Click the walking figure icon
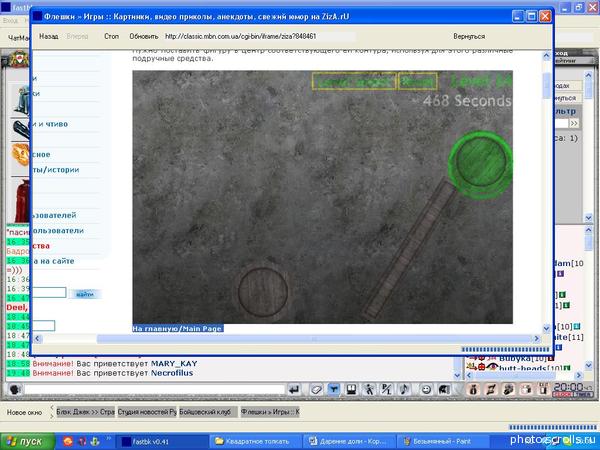 click(369, 390)
